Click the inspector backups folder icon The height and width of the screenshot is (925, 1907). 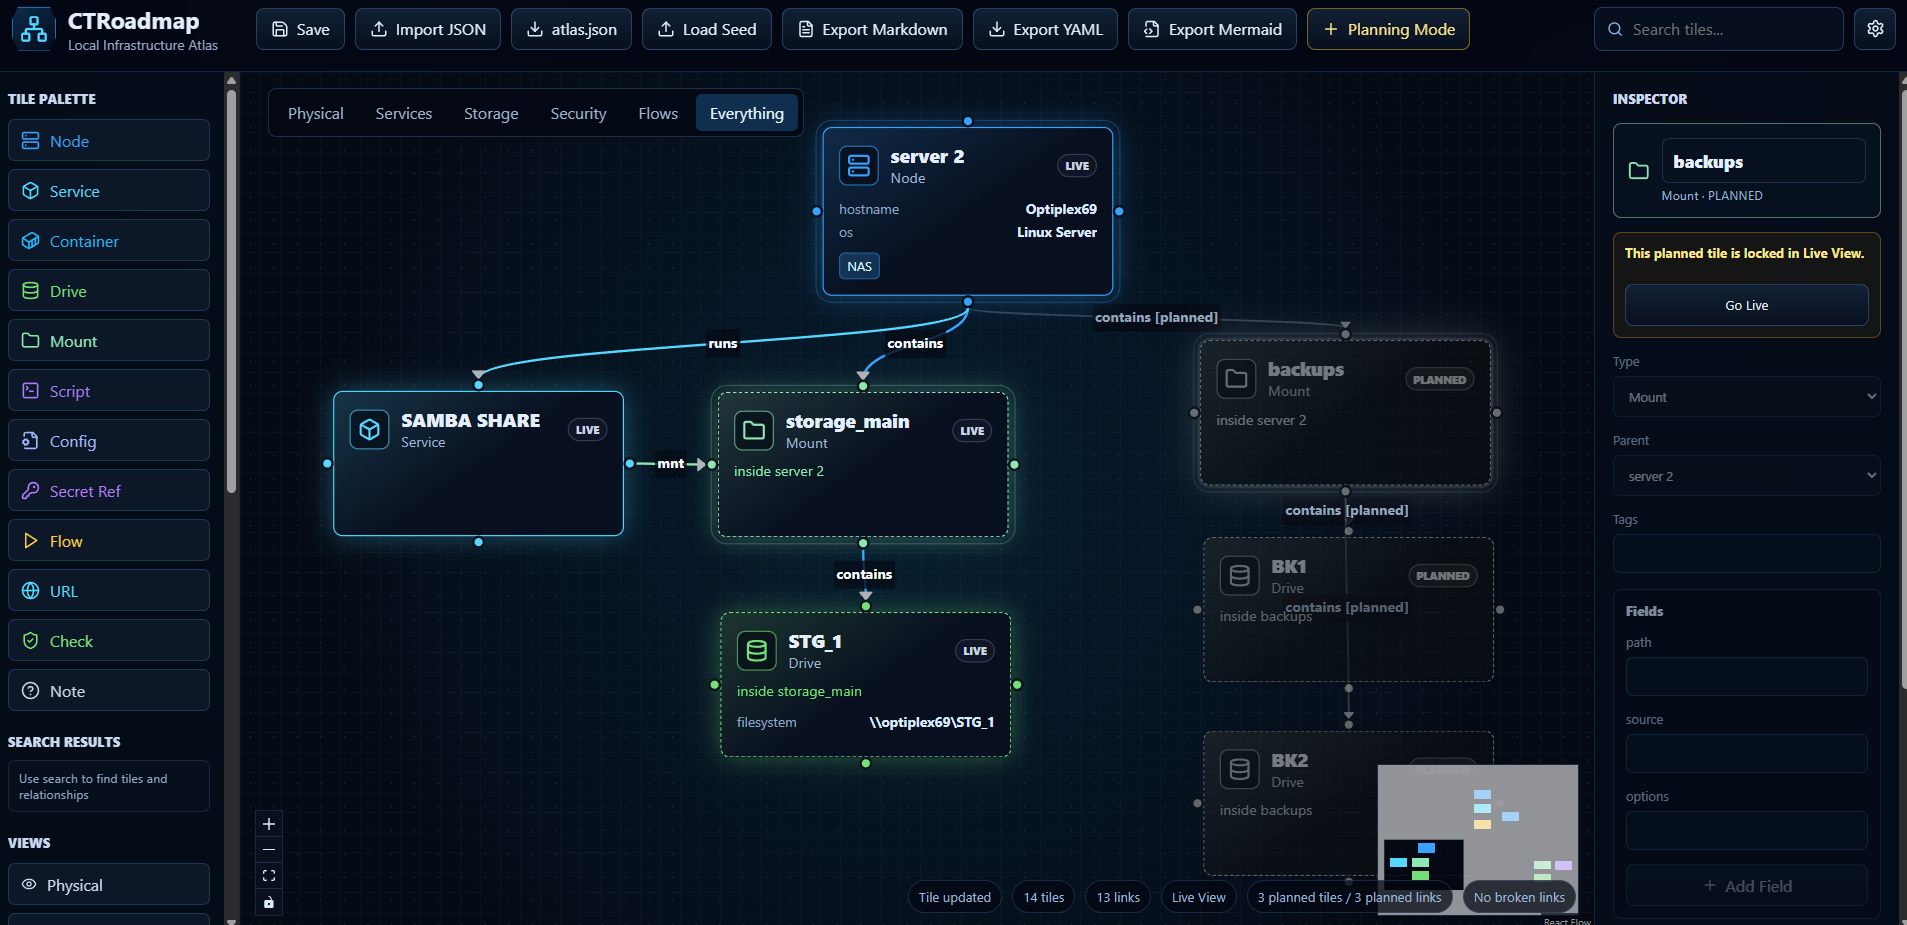coord(1638,171)
